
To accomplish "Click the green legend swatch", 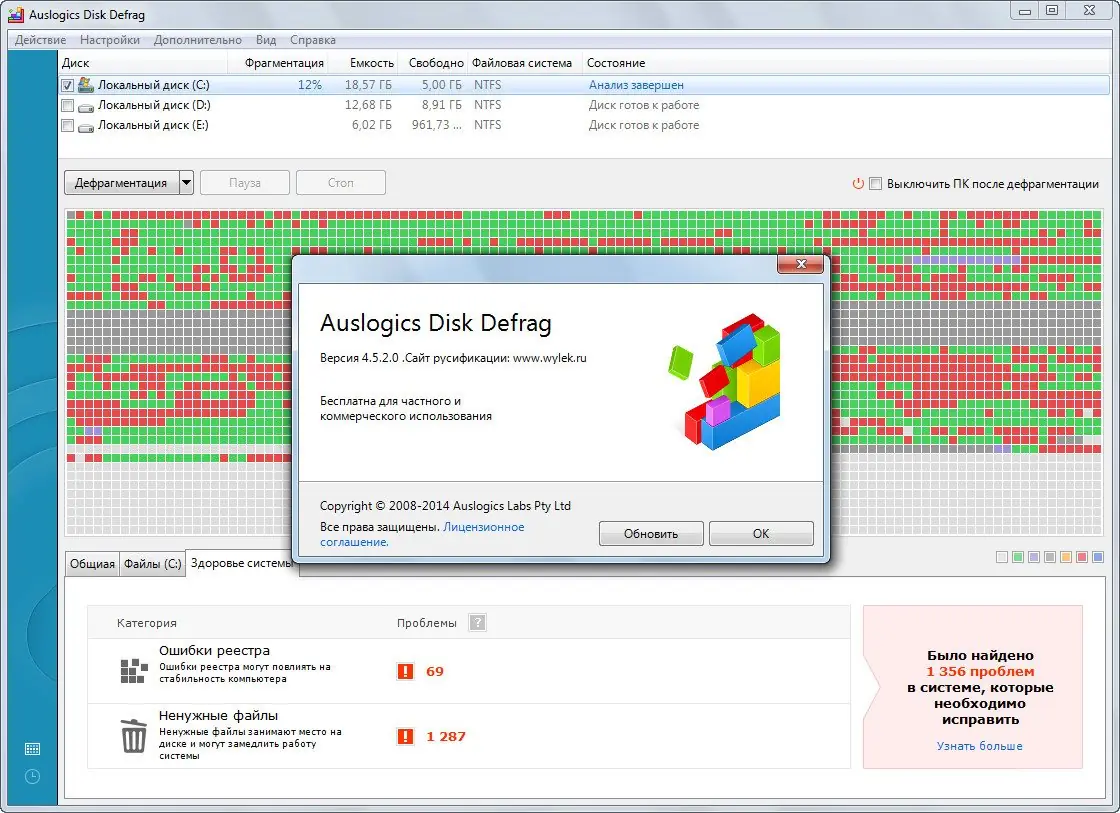I will 1018,557.
